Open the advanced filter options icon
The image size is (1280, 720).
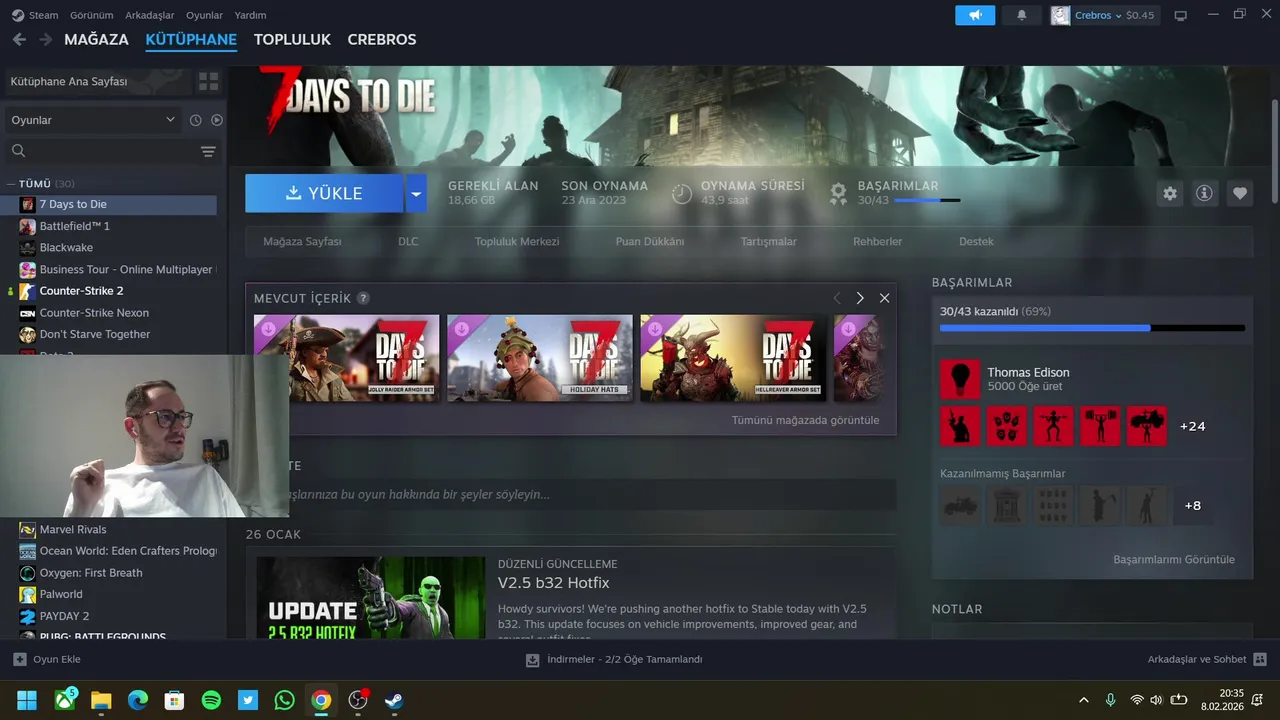[208, 152]
